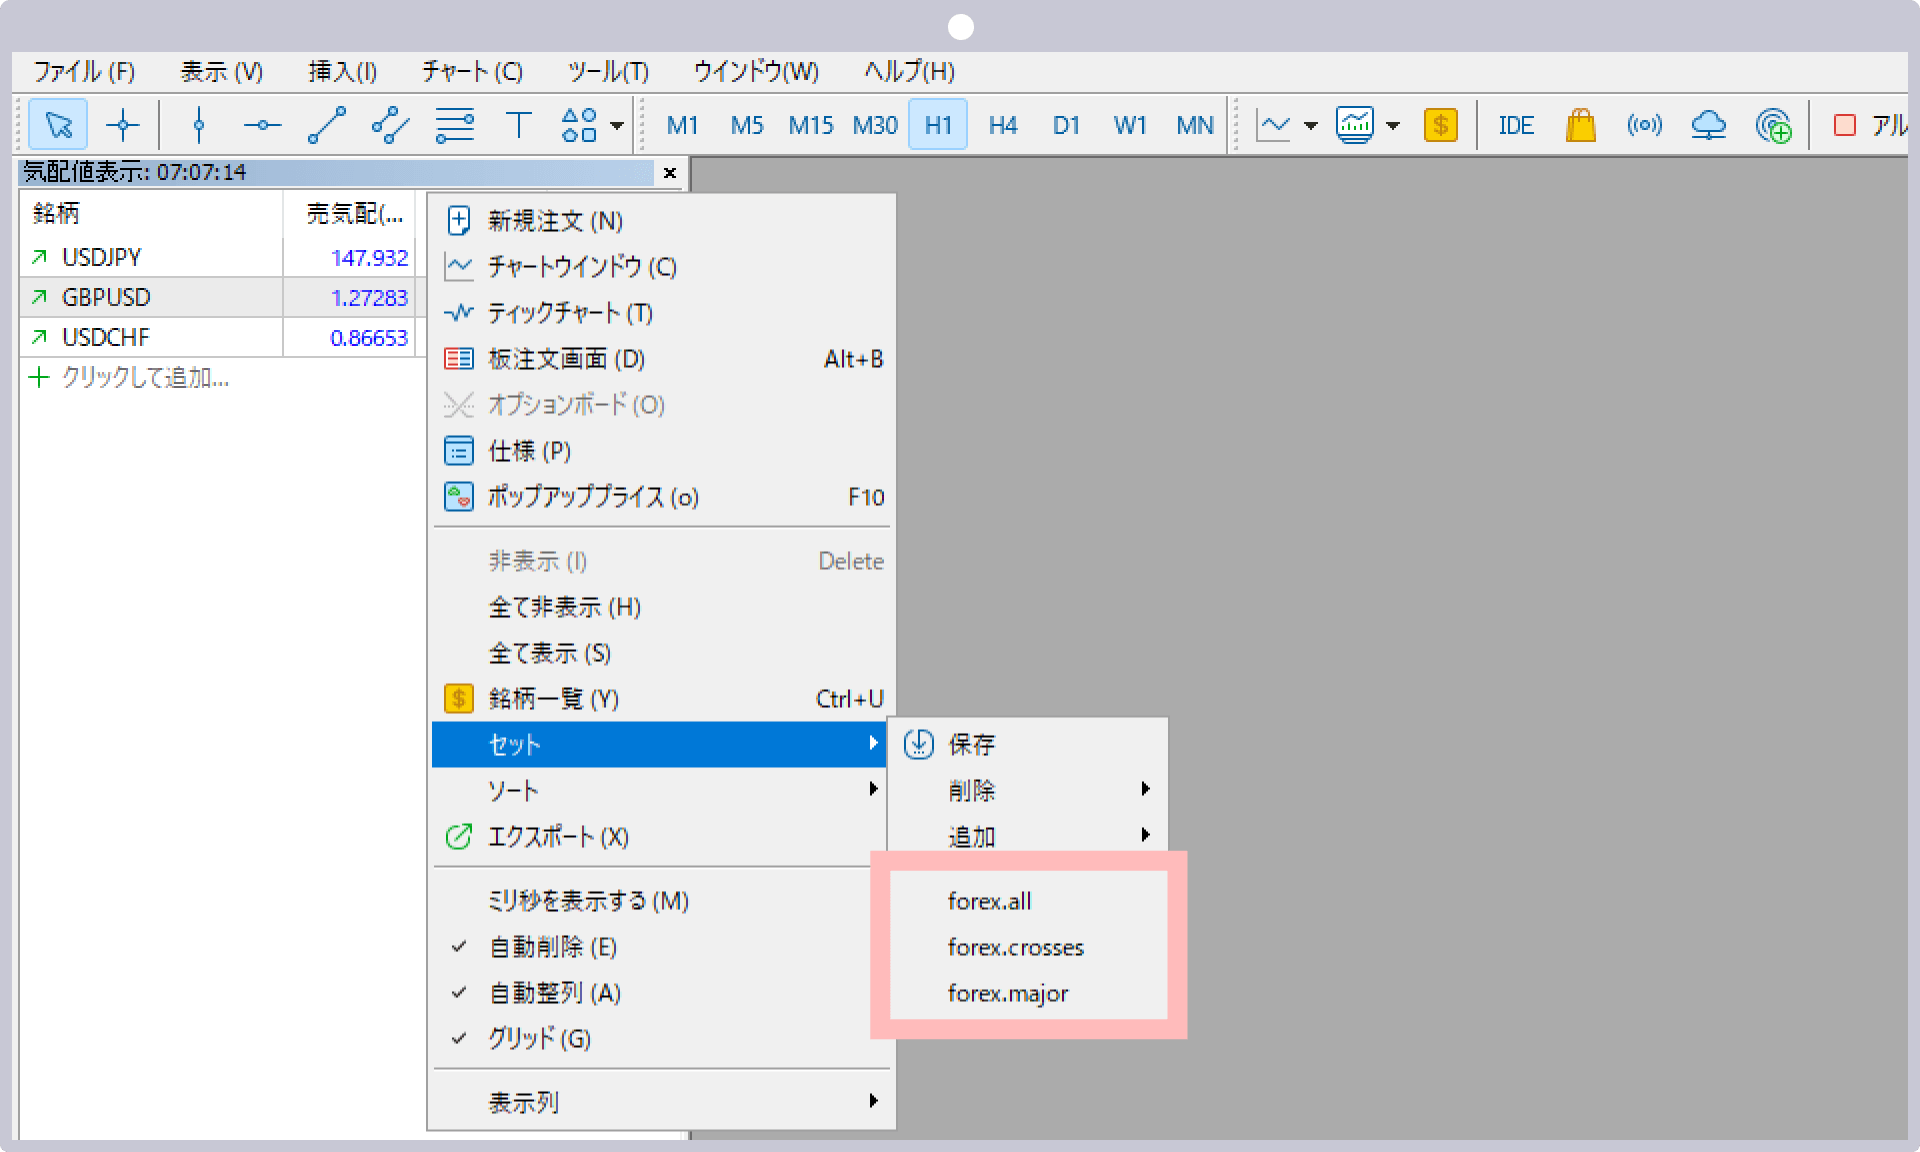This screenshot has width=1920, height=1152.
Task: Close the 気配値表示 panel
Action: point(669,172)
